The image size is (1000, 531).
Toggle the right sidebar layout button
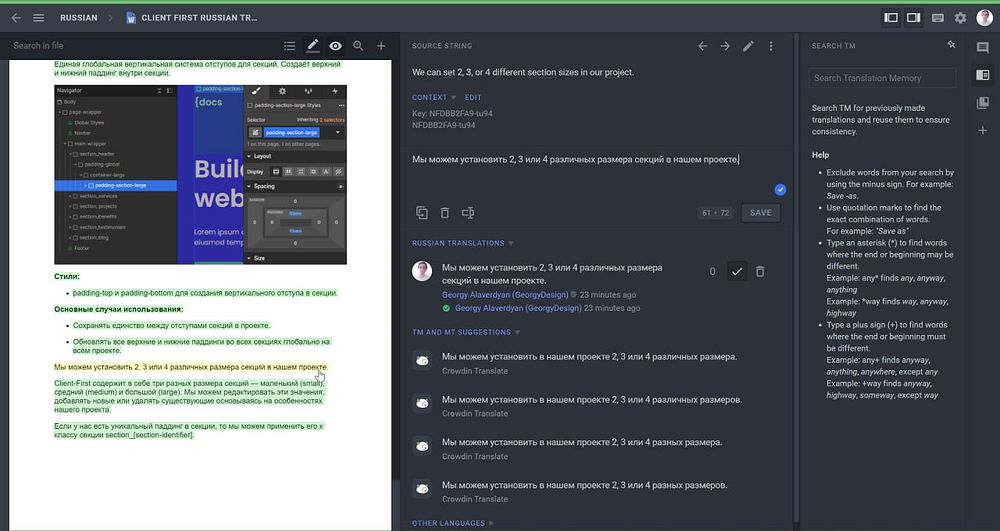(x=913, y=18)
